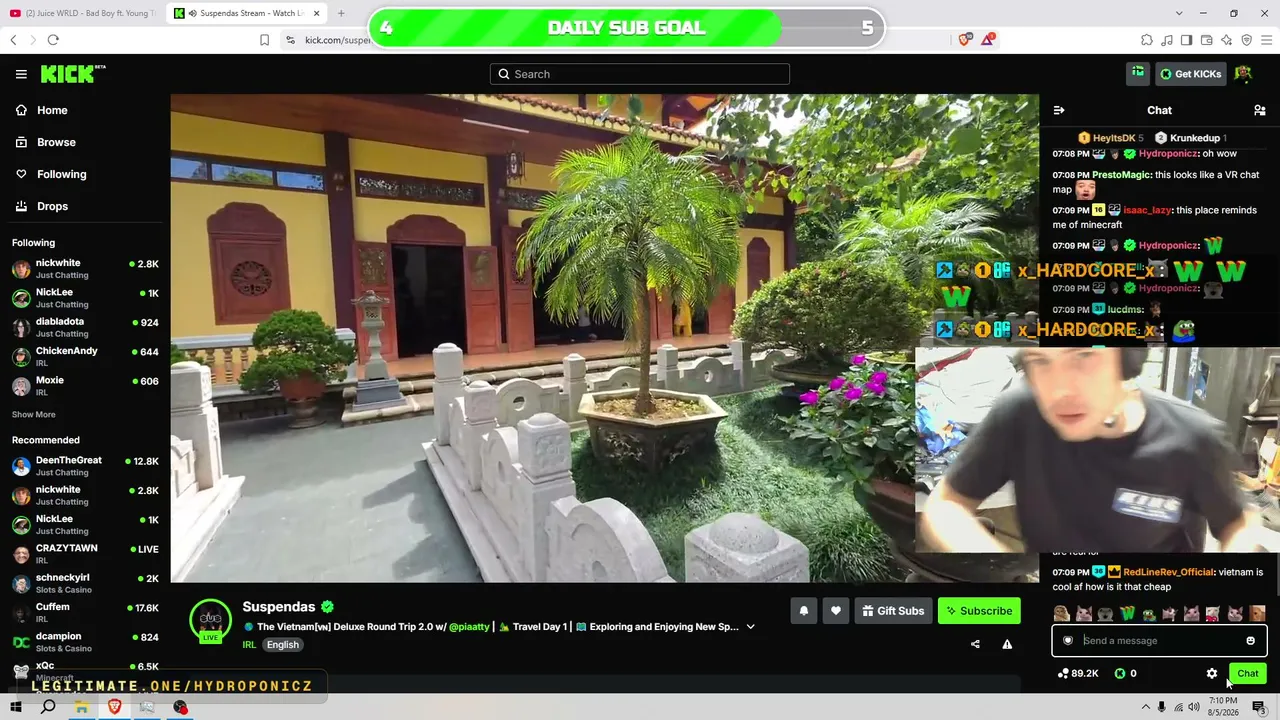This screenshot has height=720, width=1280.
Task: Share the stream using the share icon
Action: tap(975, 644)
